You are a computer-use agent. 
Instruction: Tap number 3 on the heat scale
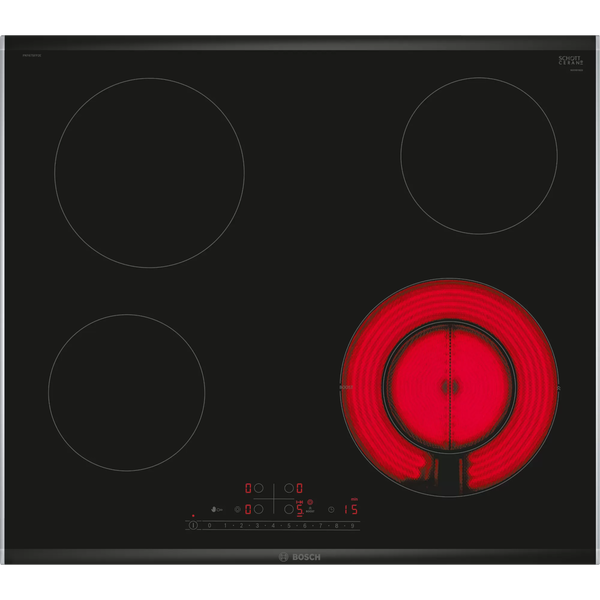tap(257, 525)
